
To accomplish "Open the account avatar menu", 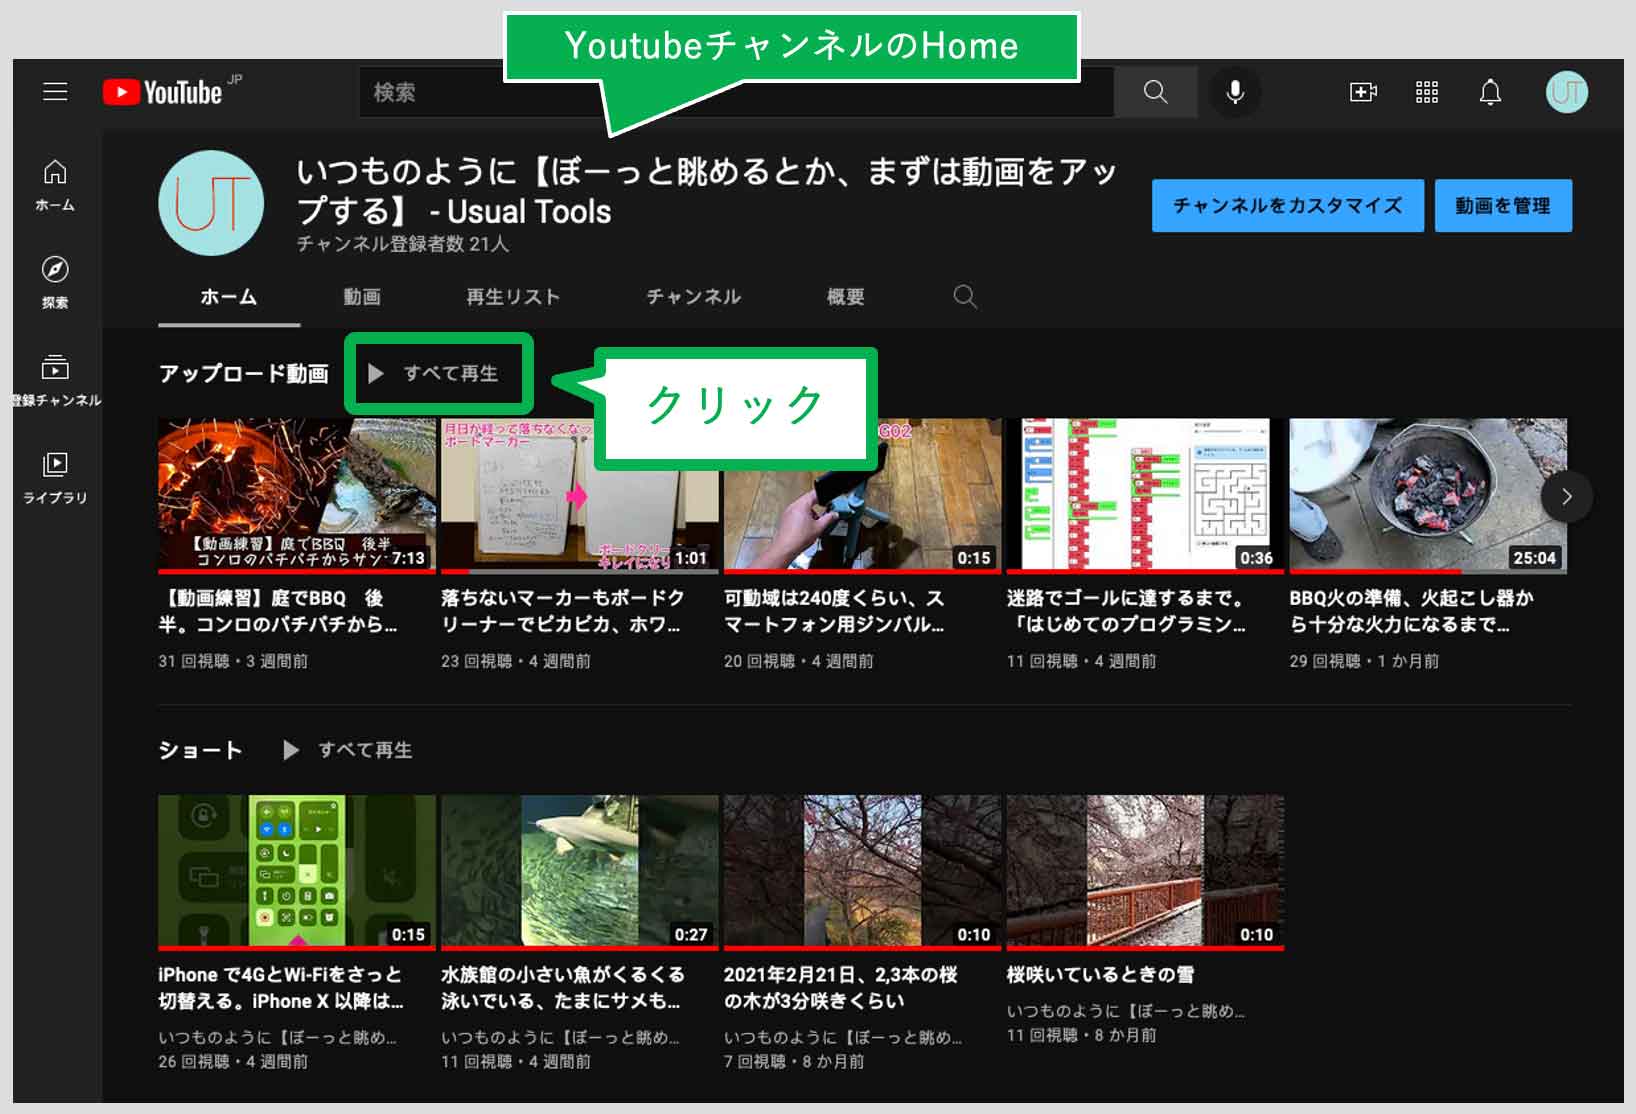I will tap(1566, 92).
